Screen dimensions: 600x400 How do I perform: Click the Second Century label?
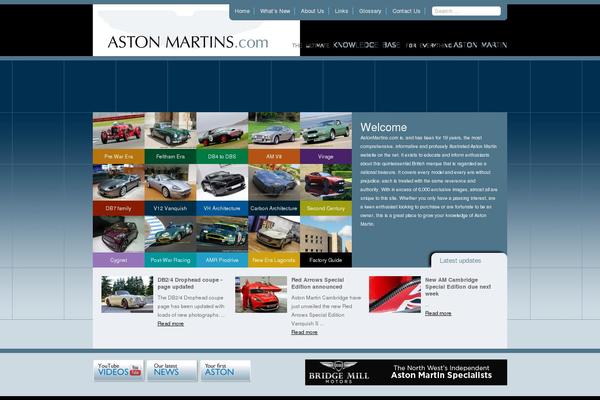tap(326, 208)
